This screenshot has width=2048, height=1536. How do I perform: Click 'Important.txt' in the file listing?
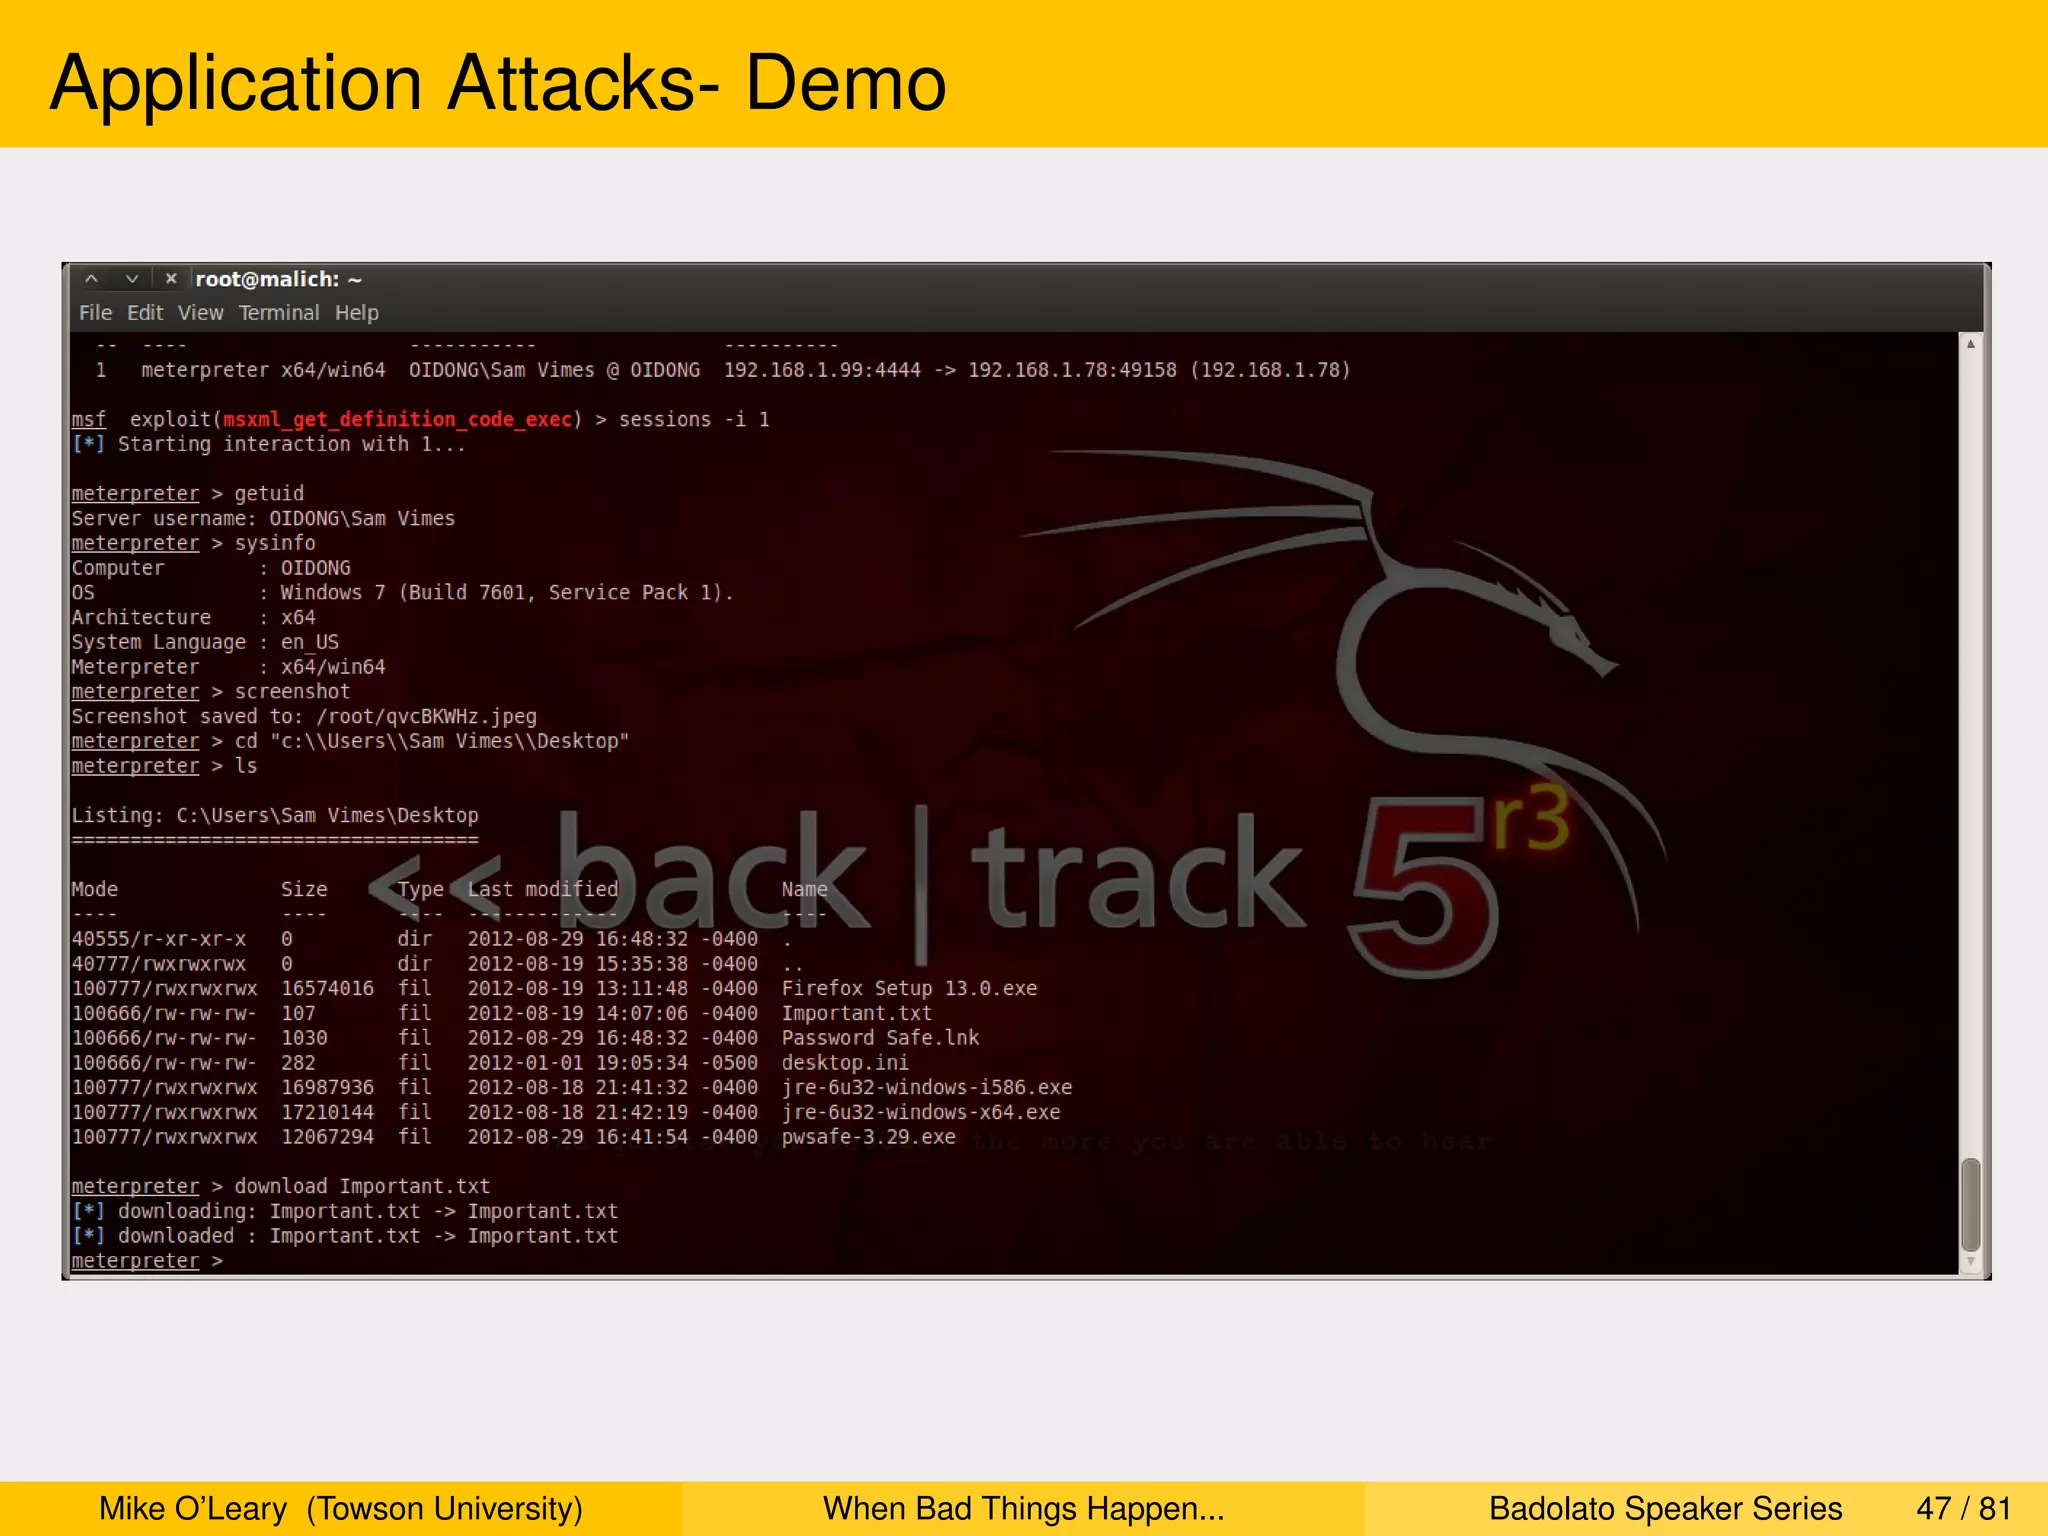[x=857, y=1014]
